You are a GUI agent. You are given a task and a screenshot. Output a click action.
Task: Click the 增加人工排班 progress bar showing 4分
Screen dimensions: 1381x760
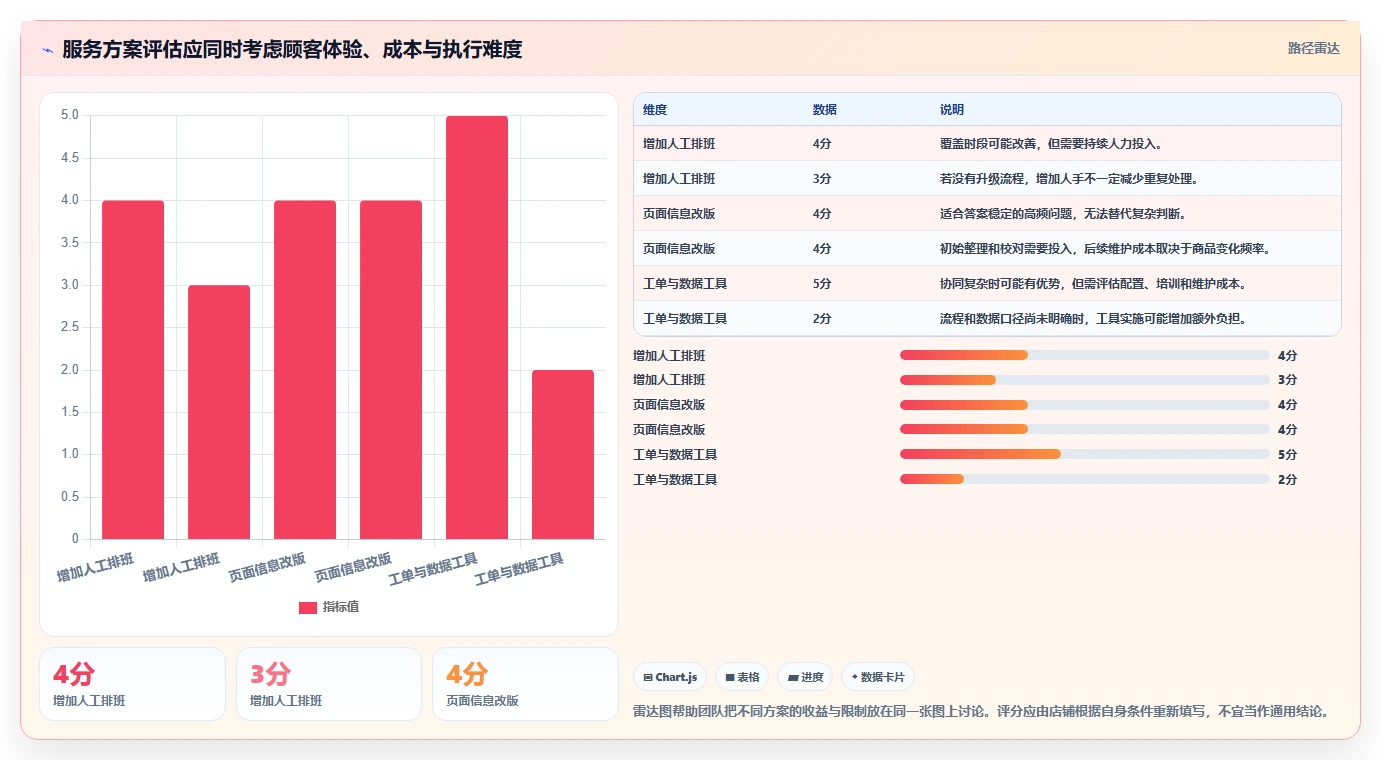coord(1085,355)
